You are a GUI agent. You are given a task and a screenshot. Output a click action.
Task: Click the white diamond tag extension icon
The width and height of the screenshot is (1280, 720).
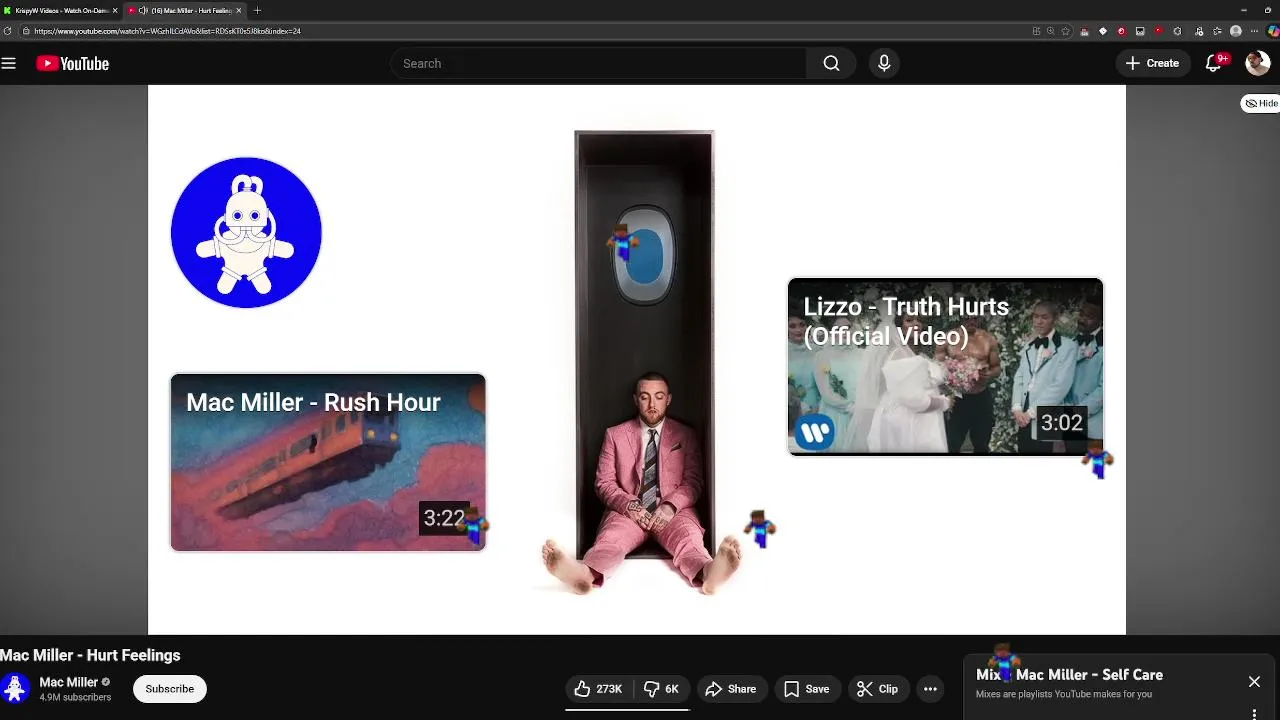tap(1103, 31)
